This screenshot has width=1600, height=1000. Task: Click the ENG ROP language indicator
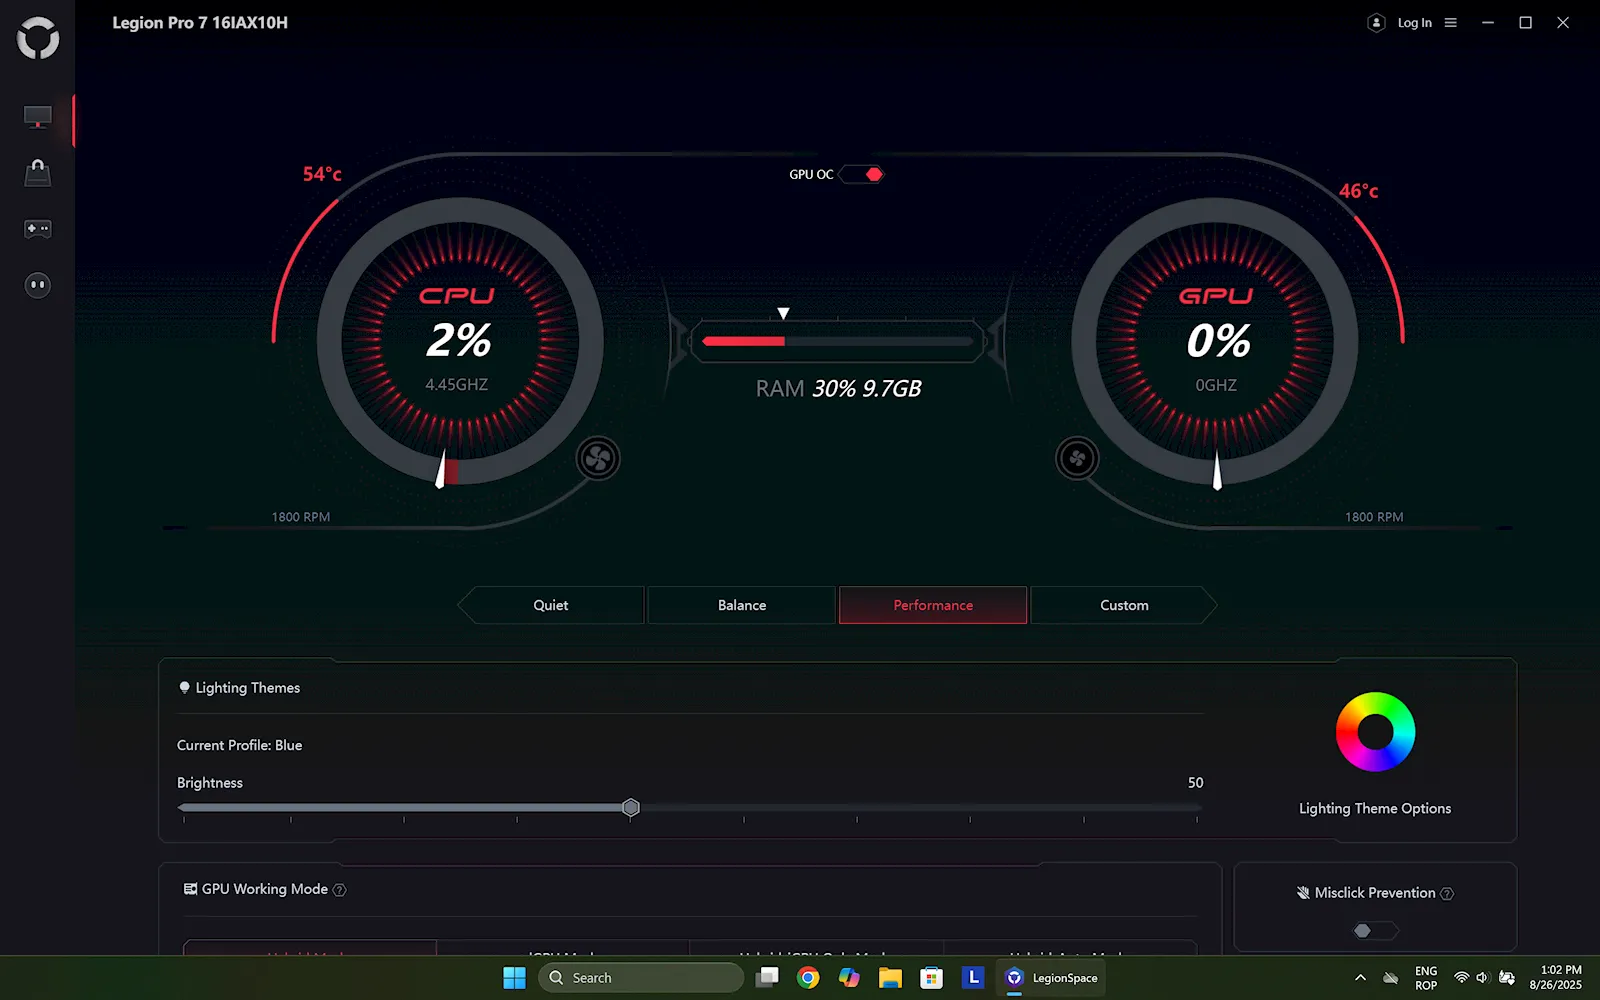tap(1426, 978)
